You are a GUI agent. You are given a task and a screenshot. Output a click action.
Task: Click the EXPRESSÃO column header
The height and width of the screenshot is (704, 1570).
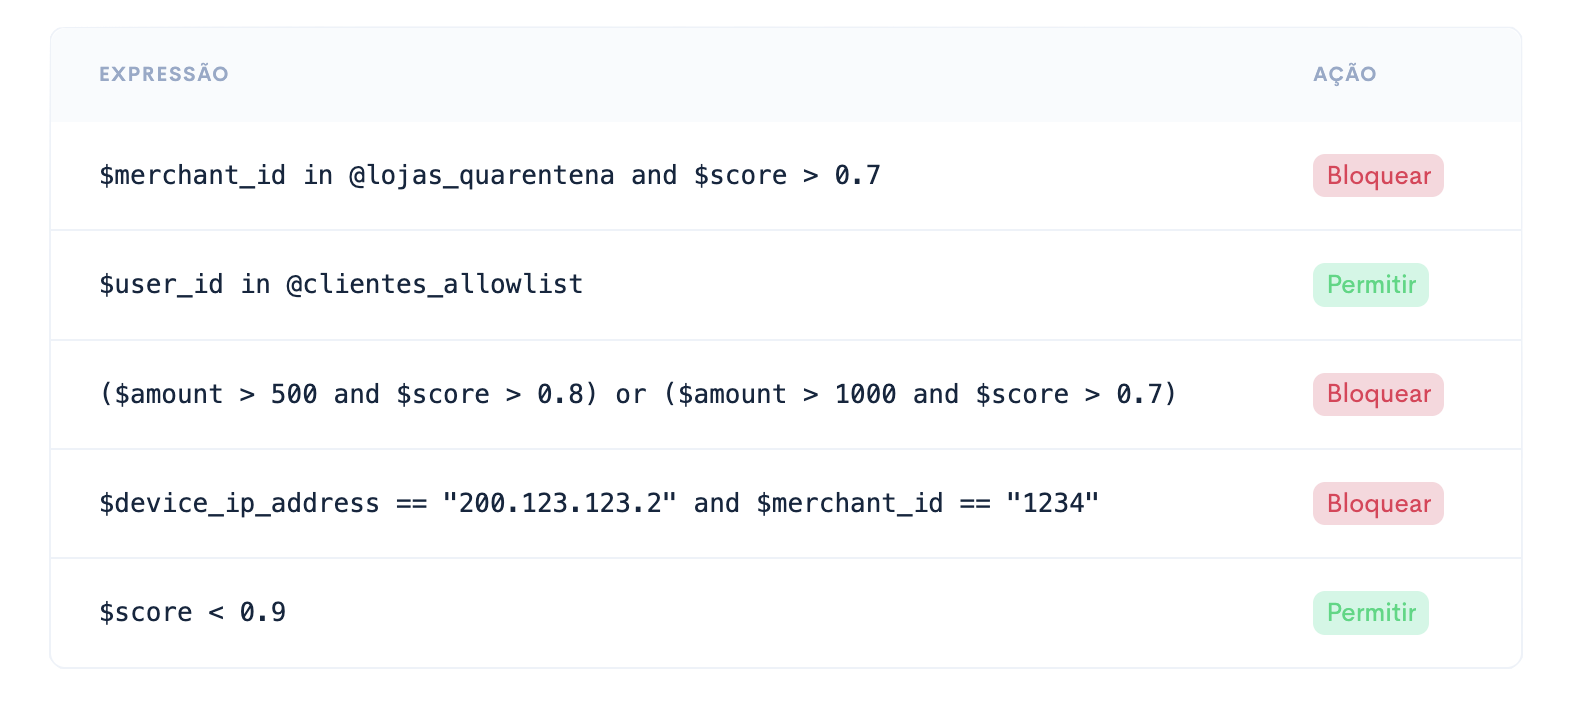(163, 74)
